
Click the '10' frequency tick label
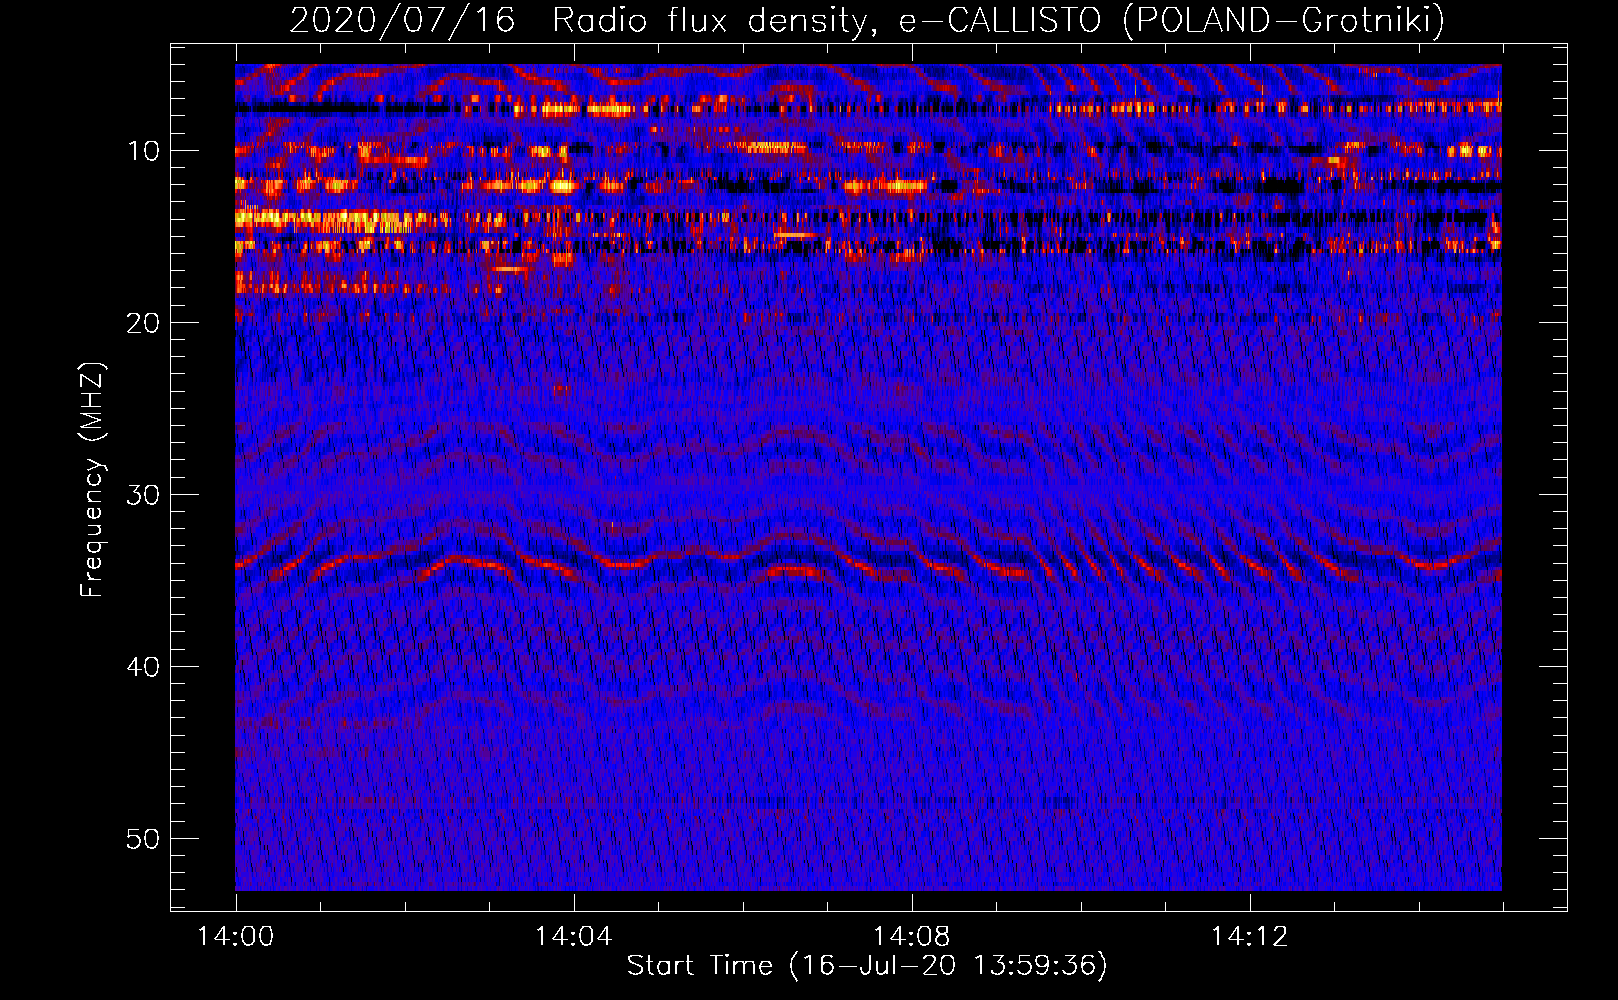click(x=144, y=151)
